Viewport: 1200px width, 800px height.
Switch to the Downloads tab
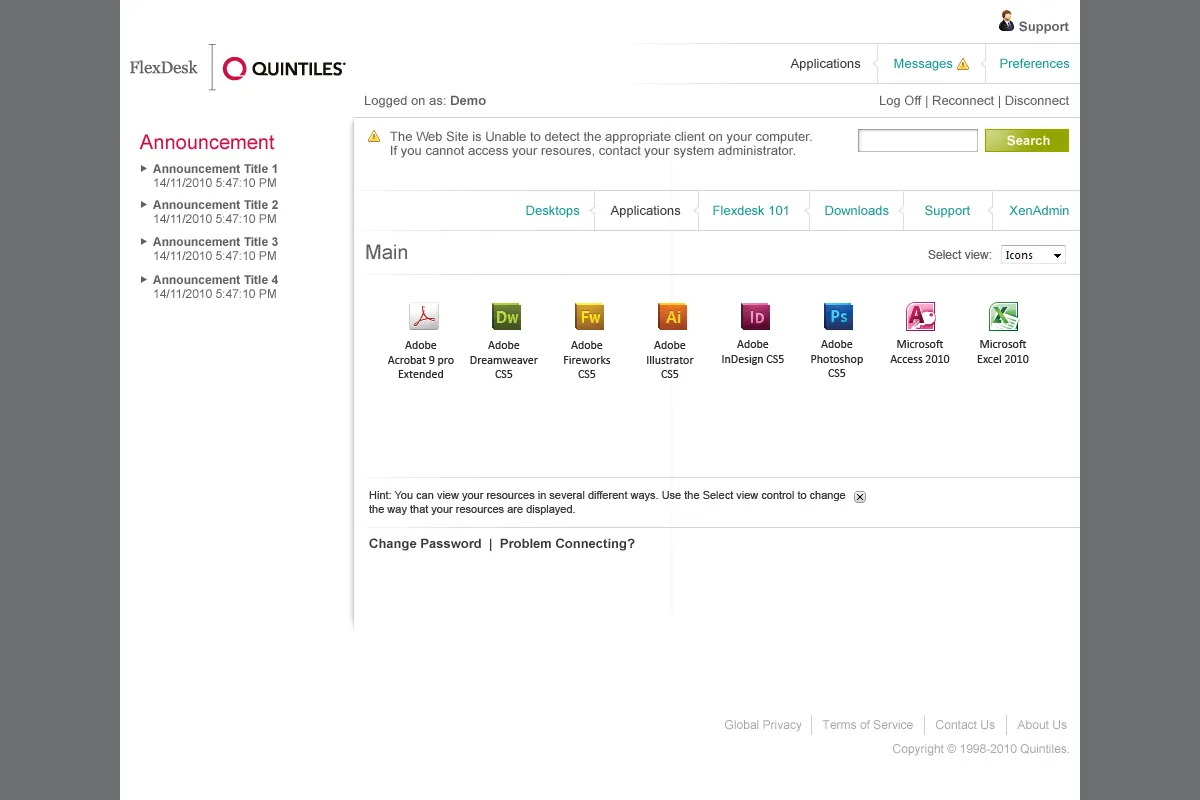[857, 211]
